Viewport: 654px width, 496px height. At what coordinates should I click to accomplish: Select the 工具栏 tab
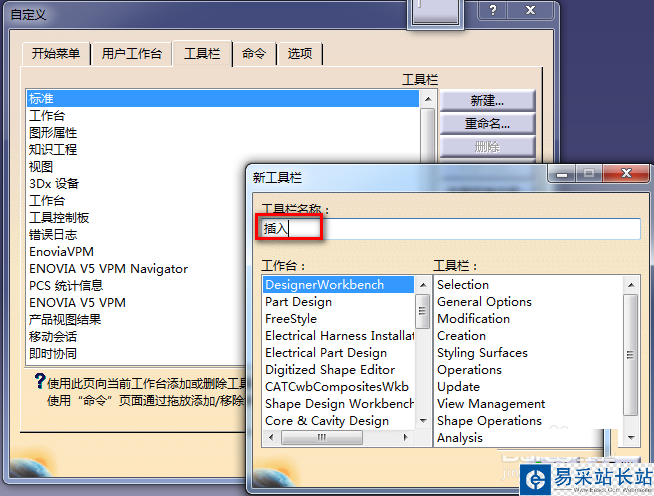tap(202, 53)
